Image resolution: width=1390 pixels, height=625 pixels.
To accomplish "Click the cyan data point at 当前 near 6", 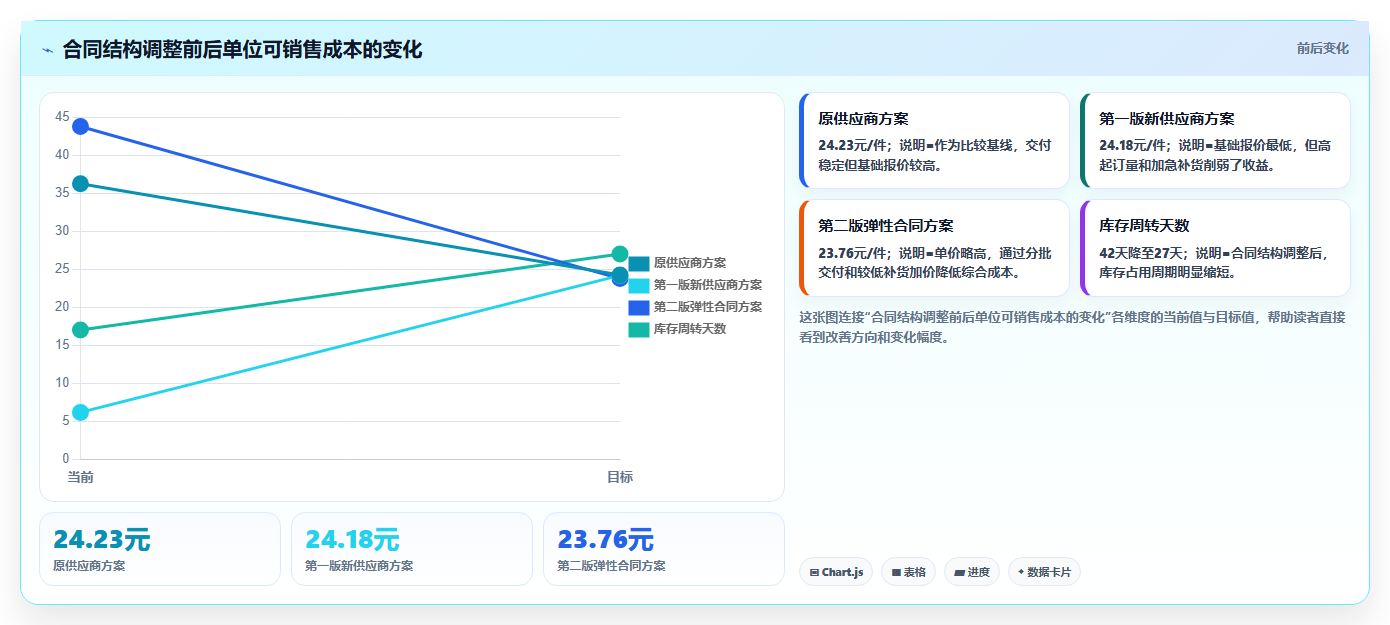I will point(80,412).
